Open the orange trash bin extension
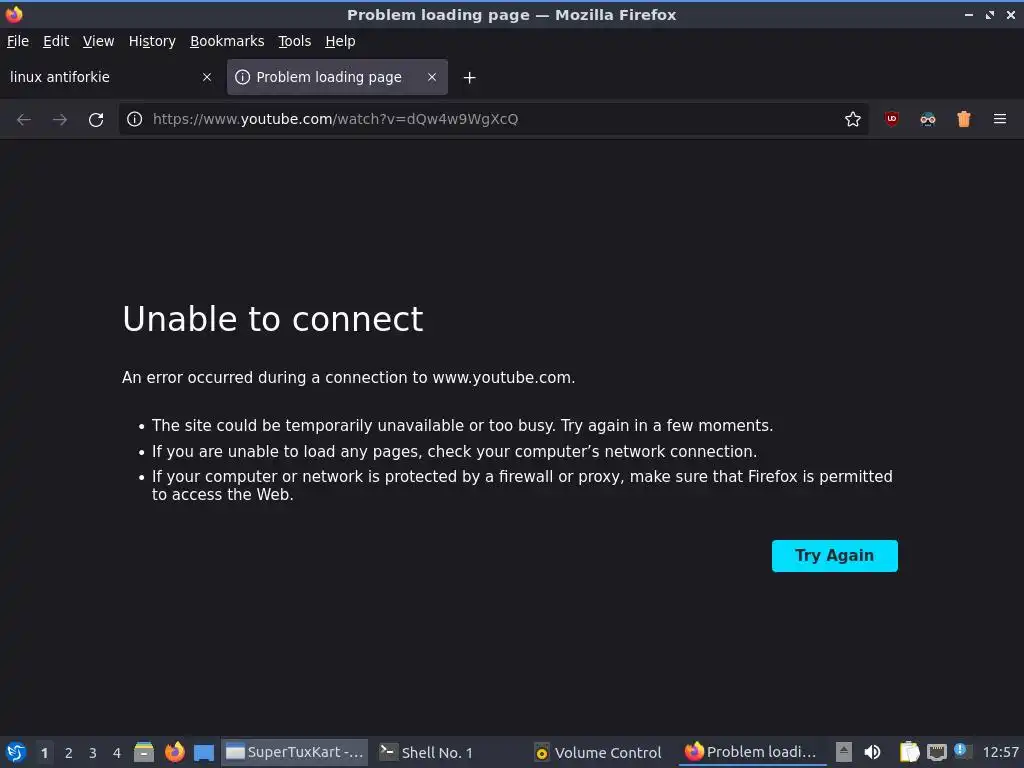 pyautogui.click(x=964, y=119)
